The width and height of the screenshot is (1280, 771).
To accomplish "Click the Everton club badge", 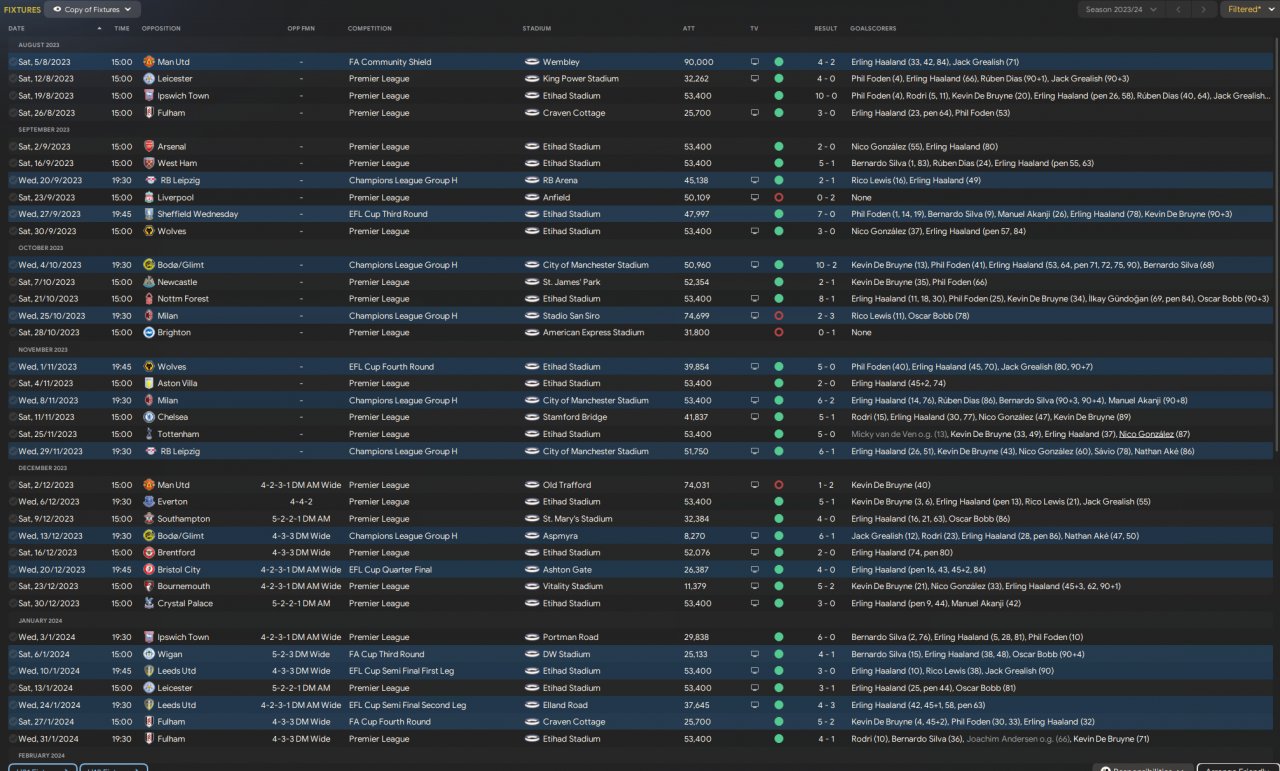I will coord(148,502).
